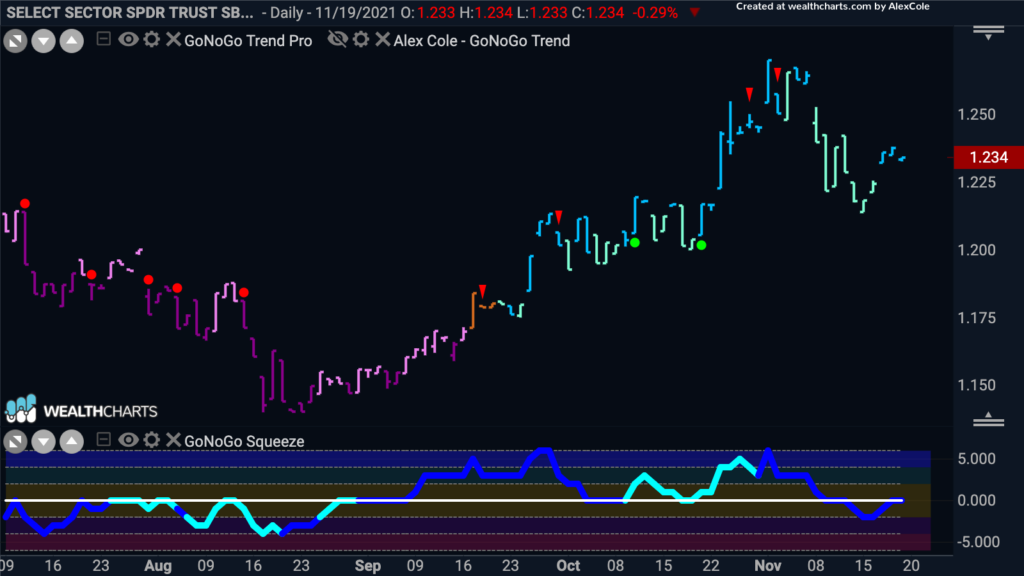Image resolution: width=1024 pixels, height=576 pixels.
Task: Maximize the GoNoGo Trend Pro price panel
Action: (15, 41)
